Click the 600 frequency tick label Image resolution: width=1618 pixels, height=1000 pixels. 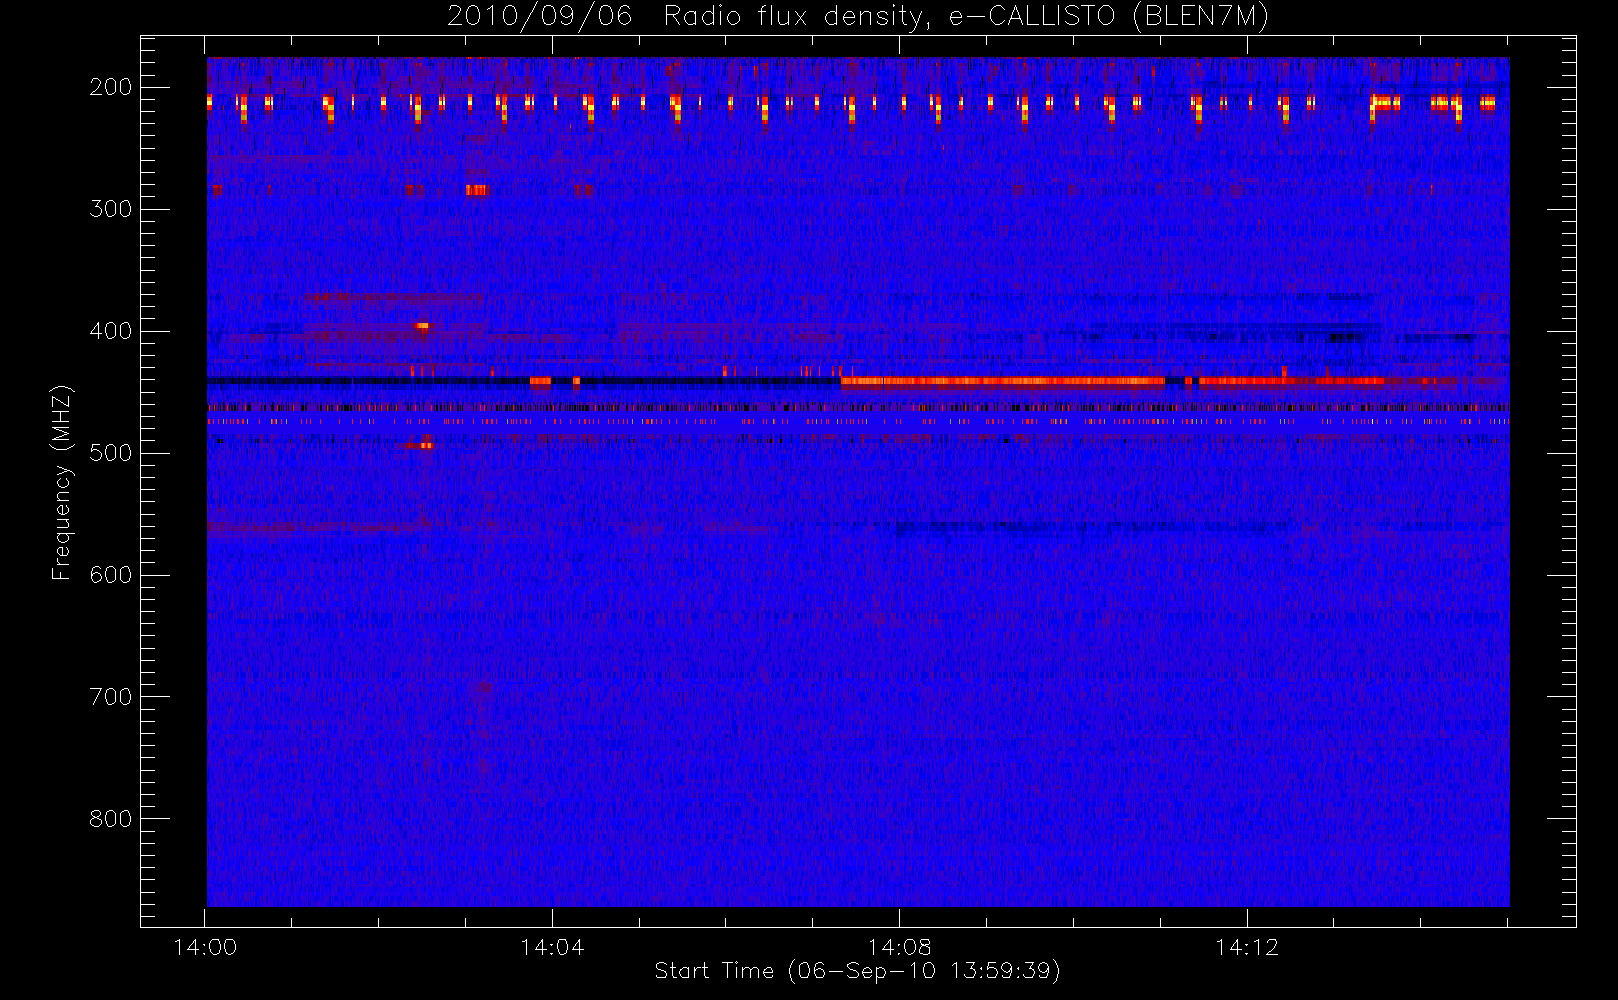pos(111,575)
